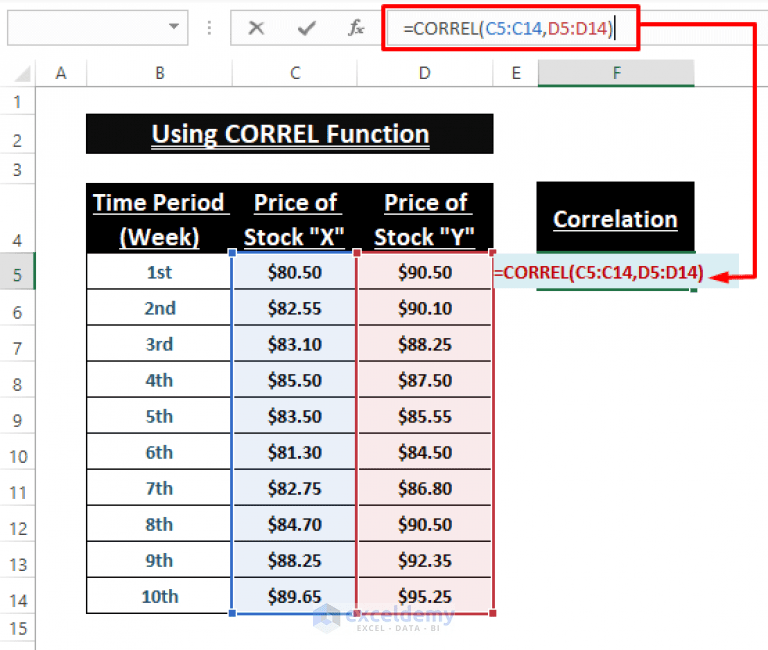The height and width of the screenshot is (650, 768).
Task: Click the $84.70 stock X cell
Action: [294, 524]
